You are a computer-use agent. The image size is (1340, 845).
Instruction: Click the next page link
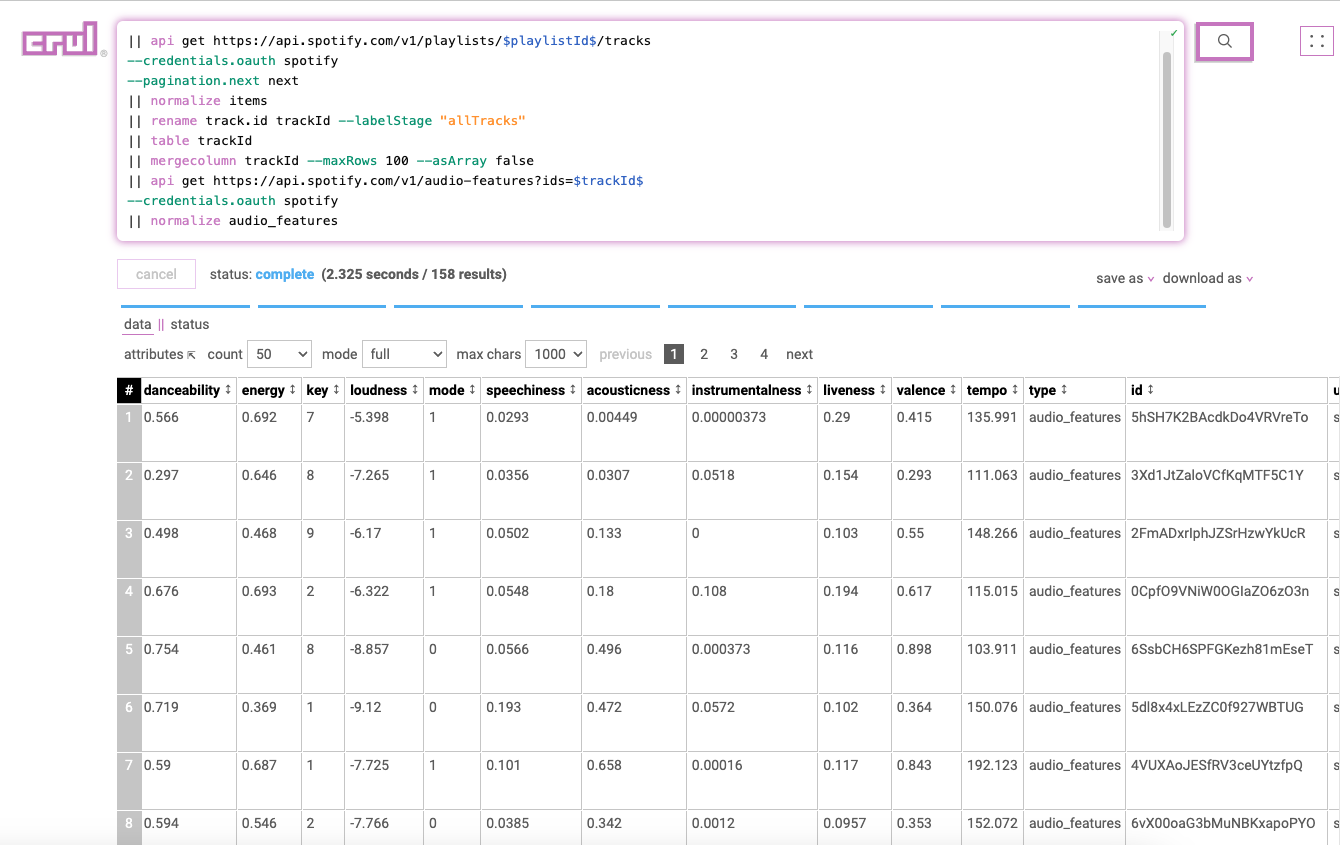(799, 354)
